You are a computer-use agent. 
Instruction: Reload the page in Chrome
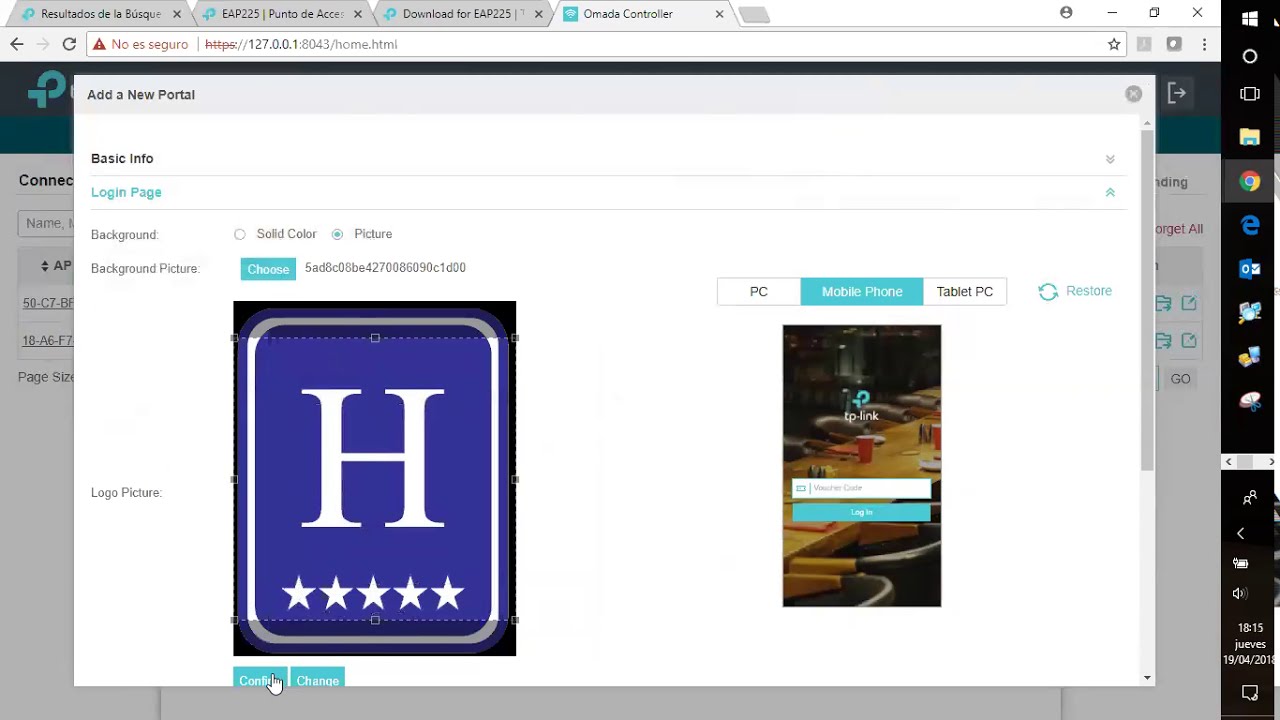(x=69, y=44)
